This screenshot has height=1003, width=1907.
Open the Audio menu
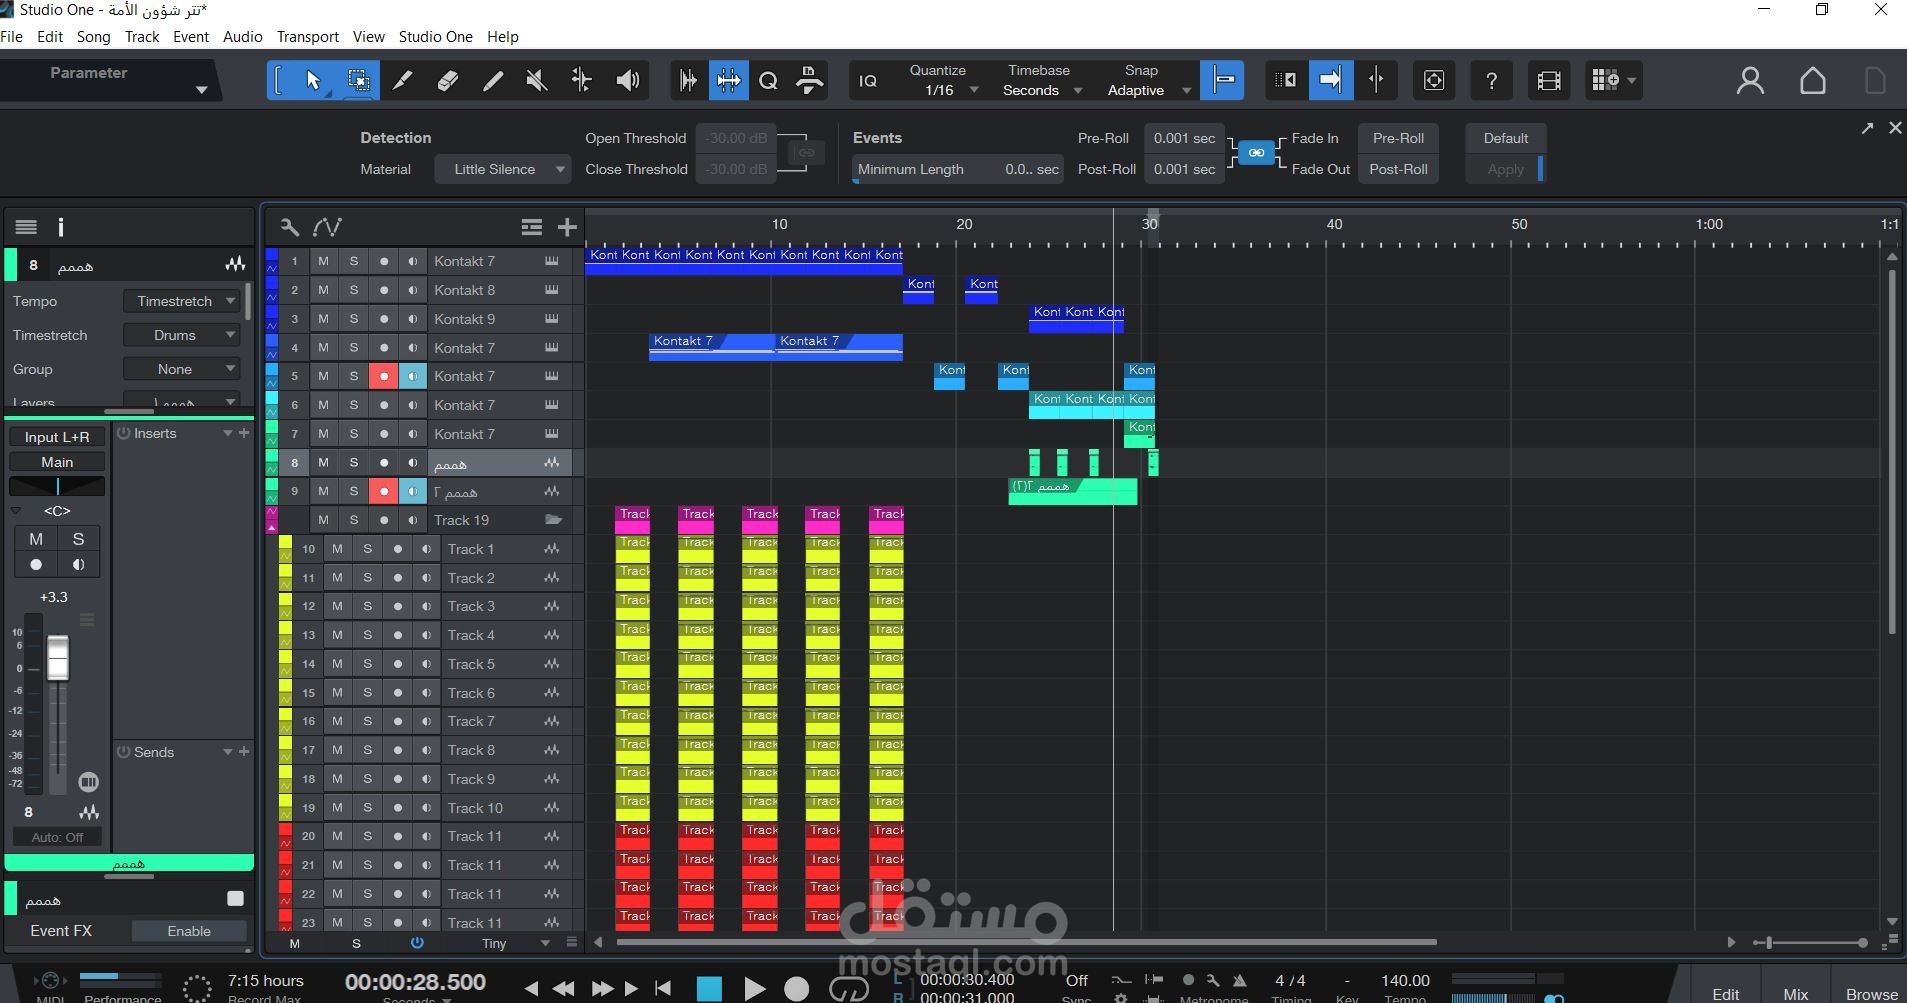tap(243, 37)
